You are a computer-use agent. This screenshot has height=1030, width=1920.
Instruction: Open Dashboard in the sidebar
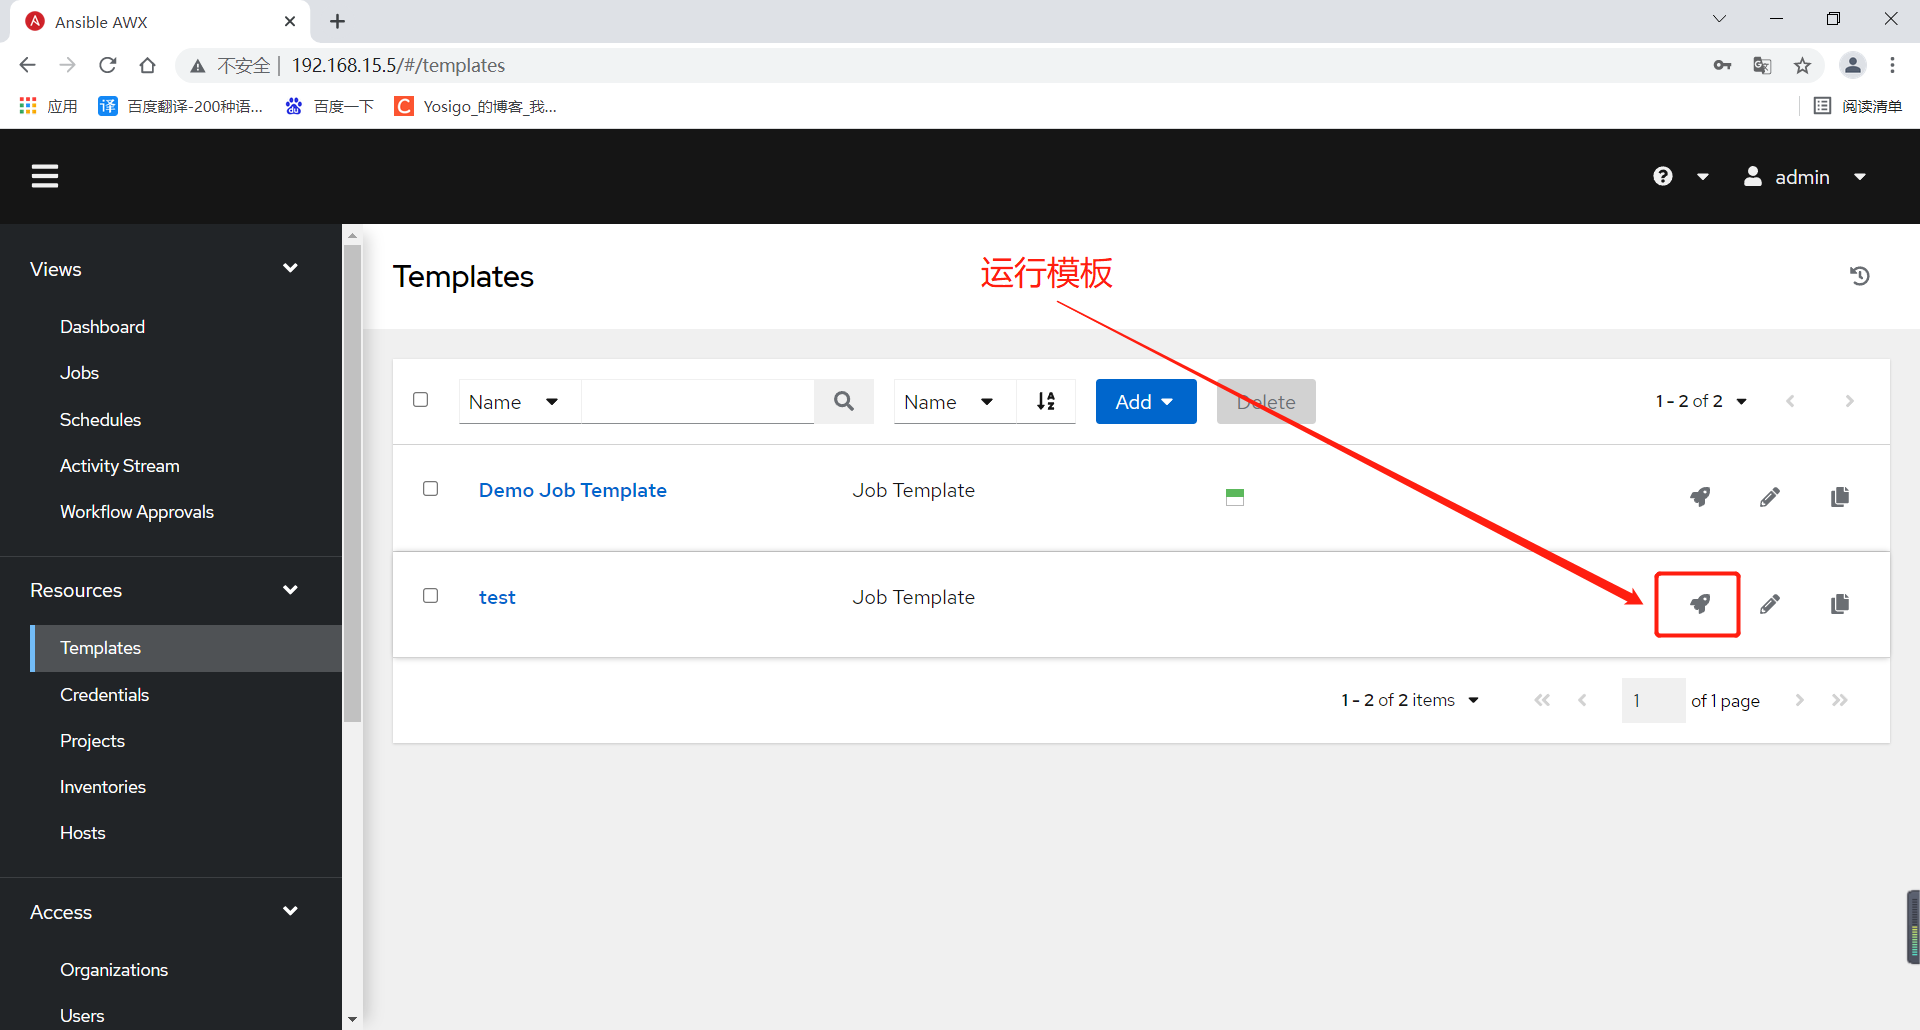click(x=102, y=327)
